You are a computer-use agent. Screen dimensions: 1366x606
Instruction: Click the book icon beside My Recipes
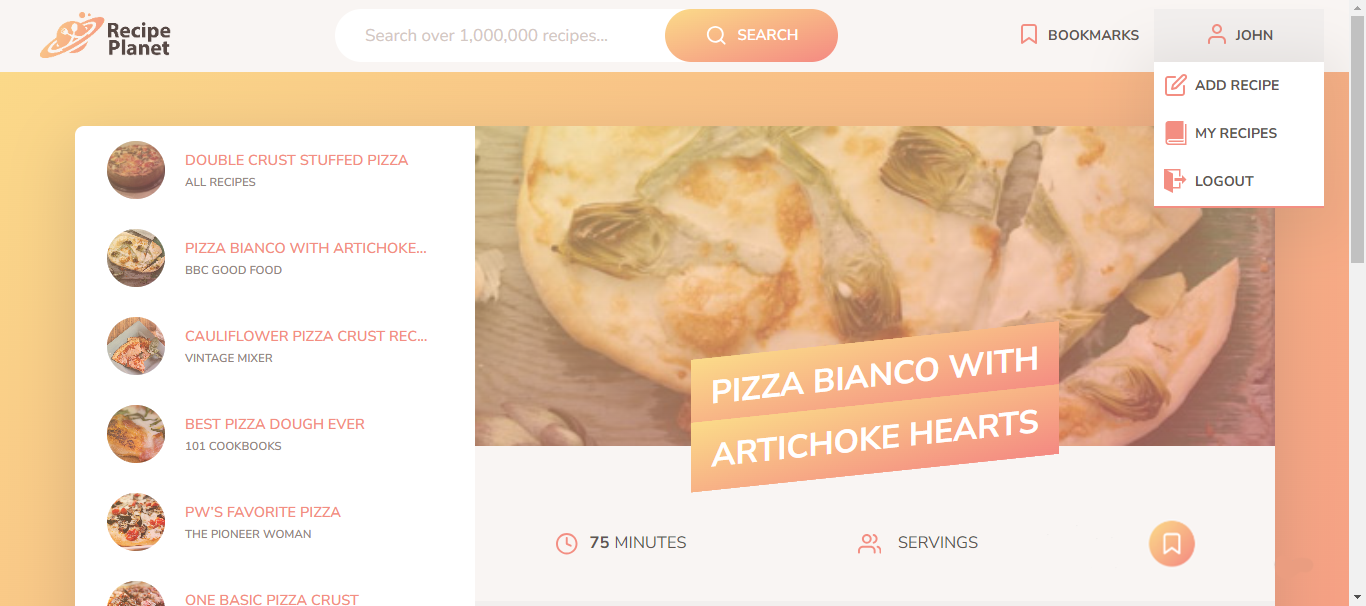click(1176, 133)
